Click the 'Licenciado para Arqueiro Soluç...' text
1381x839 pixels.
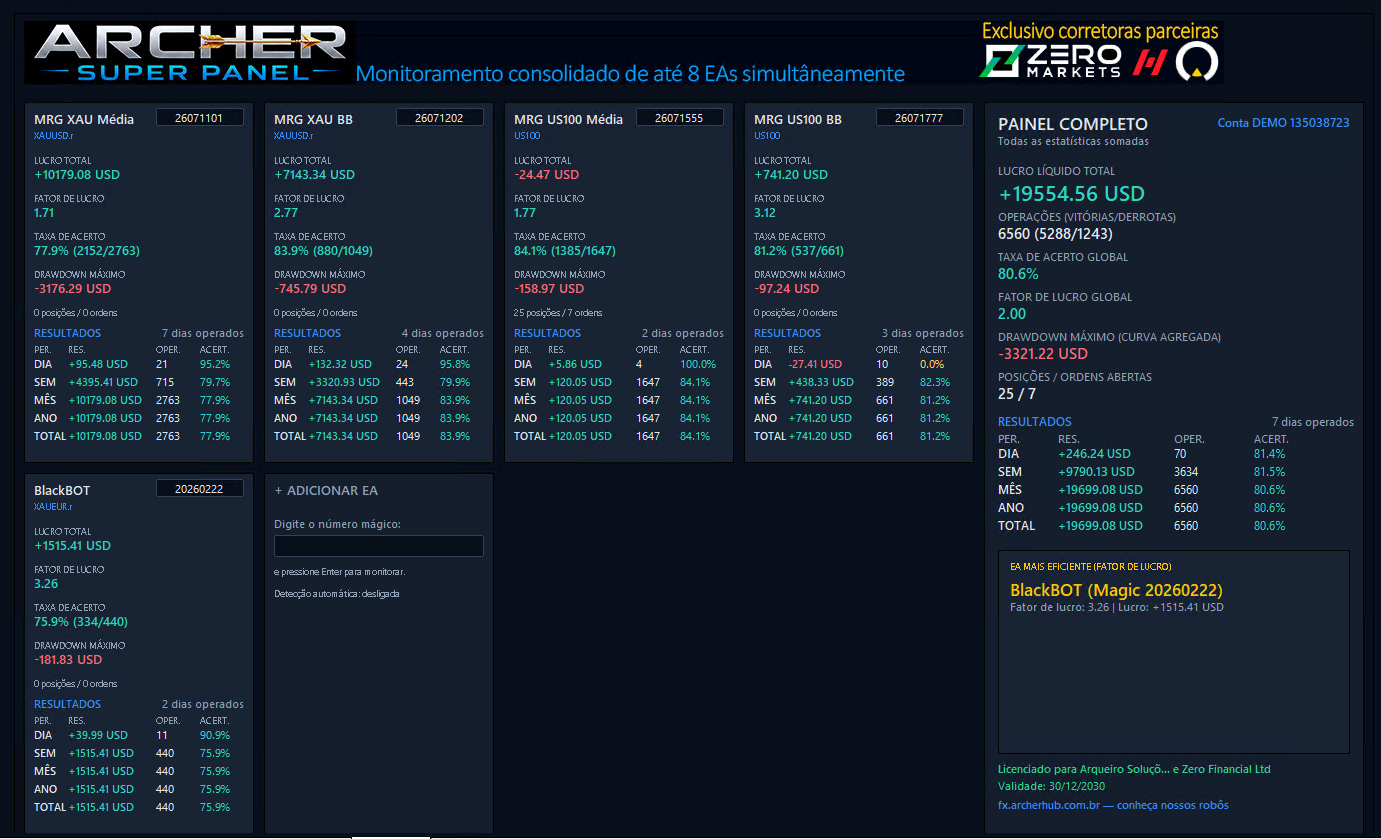pos(1134,769)
